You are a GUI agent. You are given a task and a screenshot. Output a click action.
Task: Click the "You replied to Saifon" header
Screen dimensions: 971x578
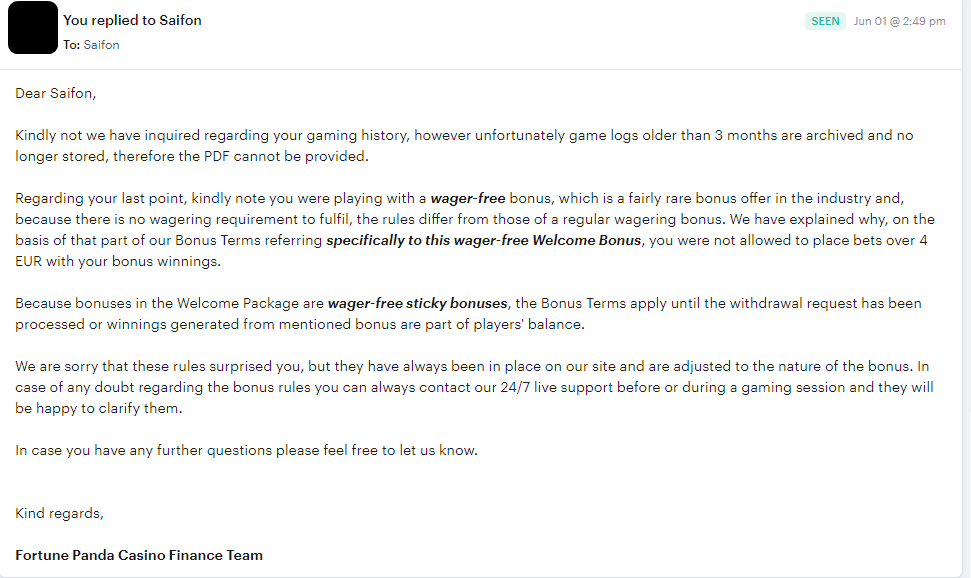pyautogui.click(x=132, y=20)
